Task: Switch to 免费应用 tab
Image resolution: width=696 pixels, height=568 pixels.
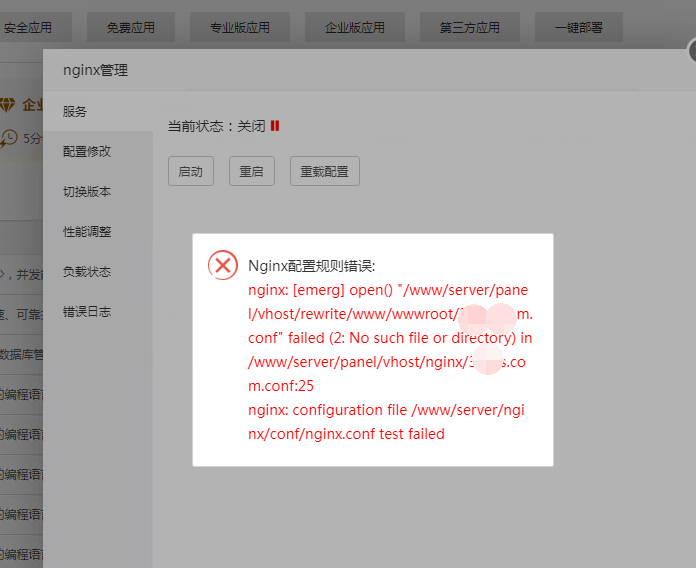Action: click(x=130, y=28)
